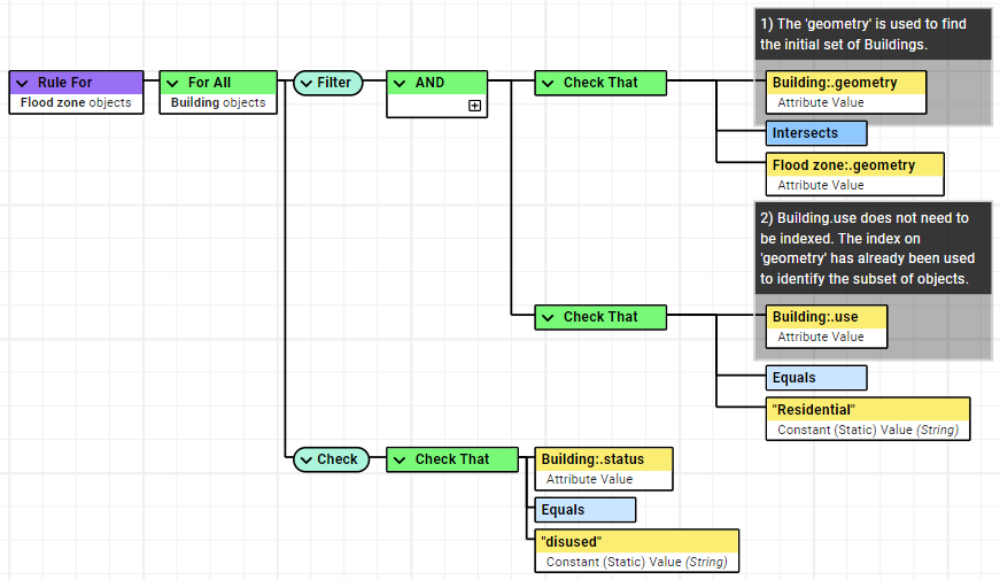Click the chevron icon on the Check node

(x=306, y=459)
